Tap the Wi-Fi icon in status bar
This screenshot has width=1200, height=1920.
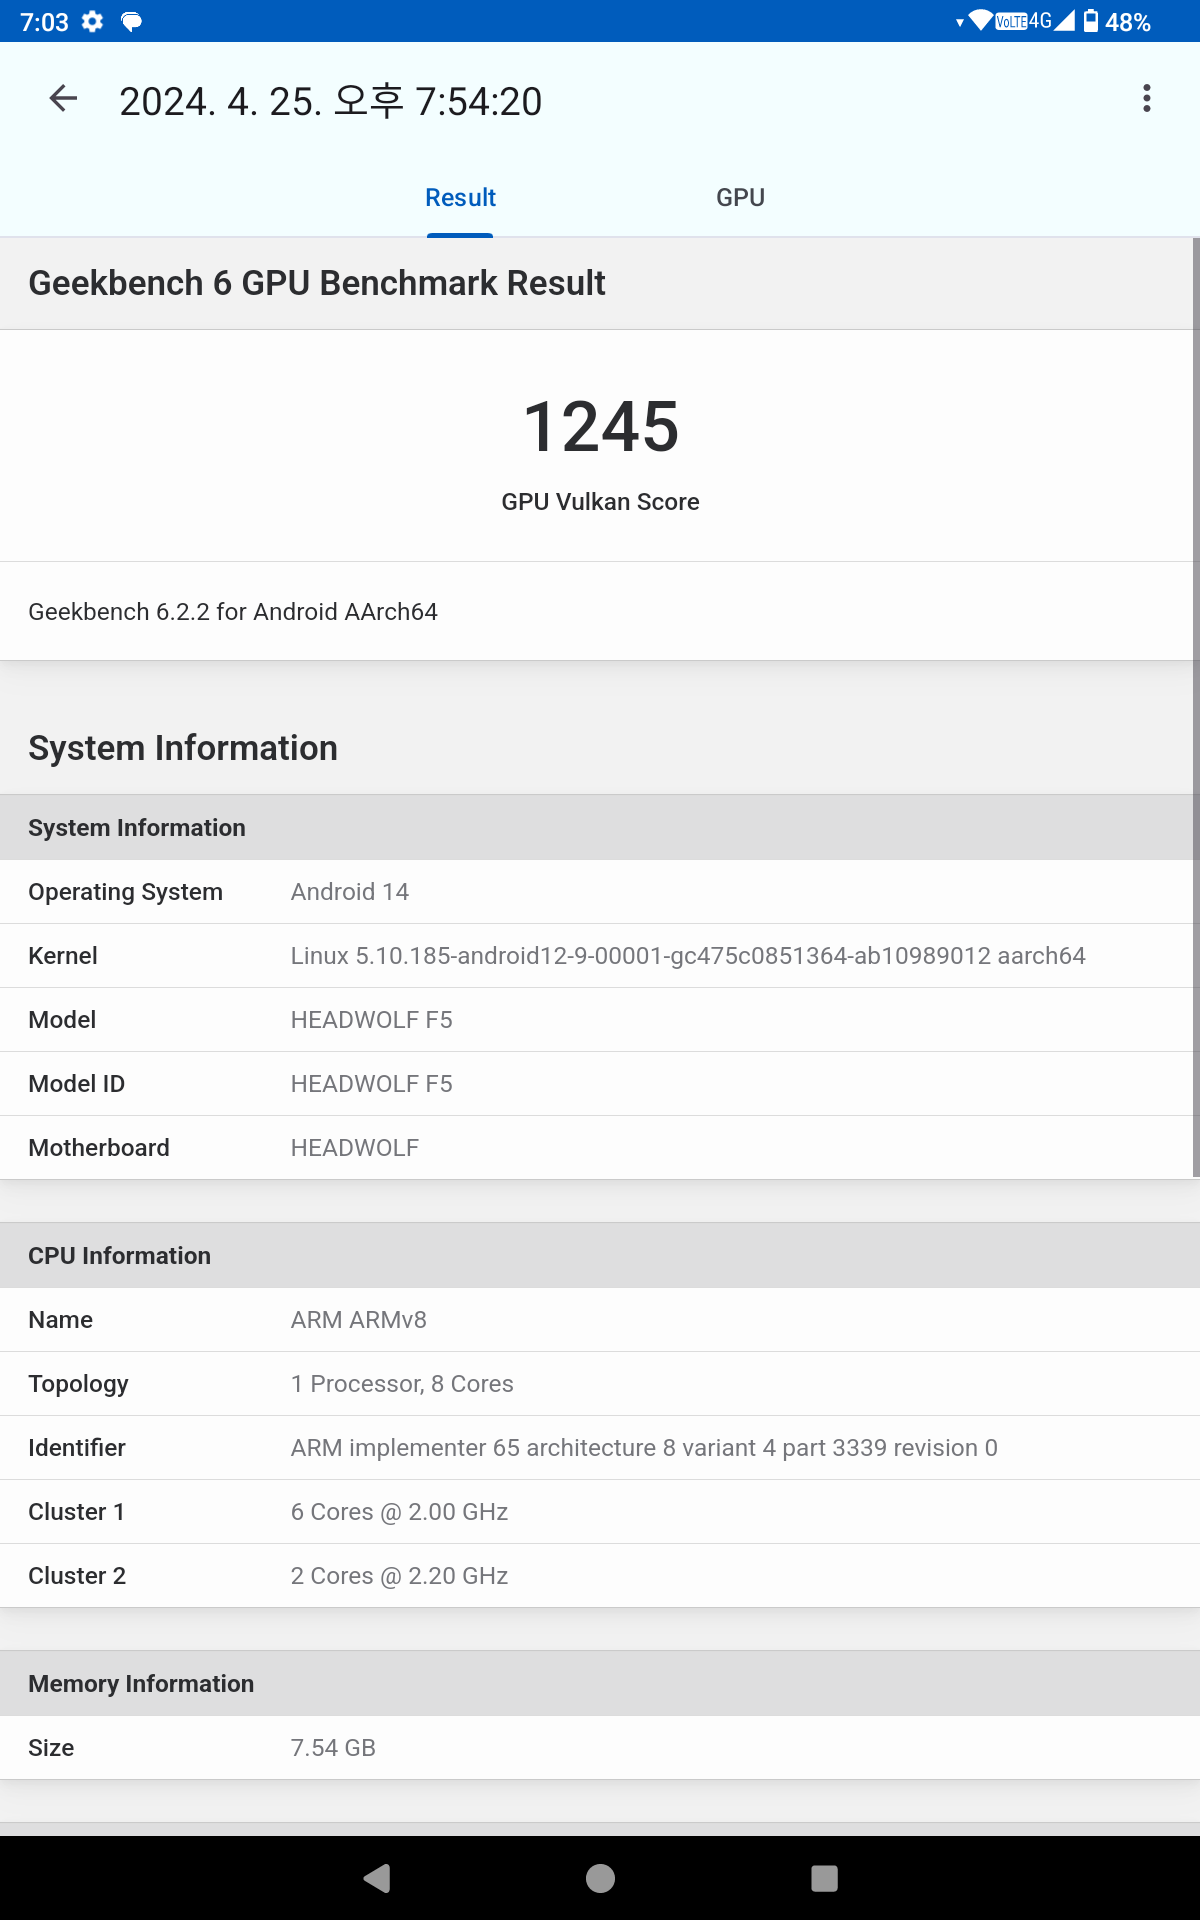tap(980, 20)
